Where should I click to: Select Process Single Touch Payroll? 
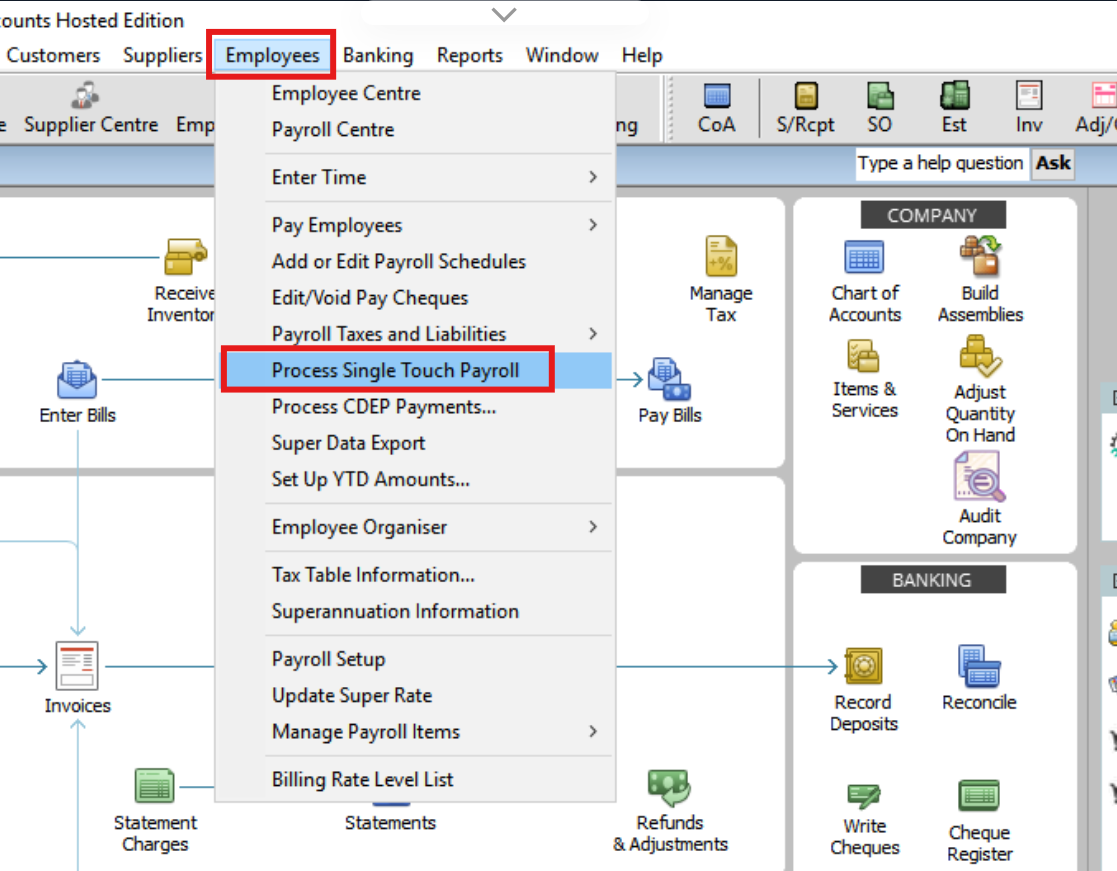(416, 370)
